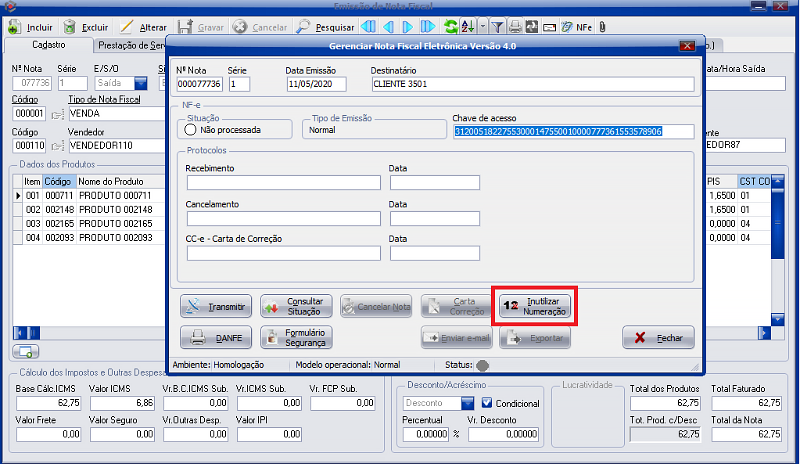Click the printer icon in top toolbar
Screen dimensions: 800x464
click(515, 27)
